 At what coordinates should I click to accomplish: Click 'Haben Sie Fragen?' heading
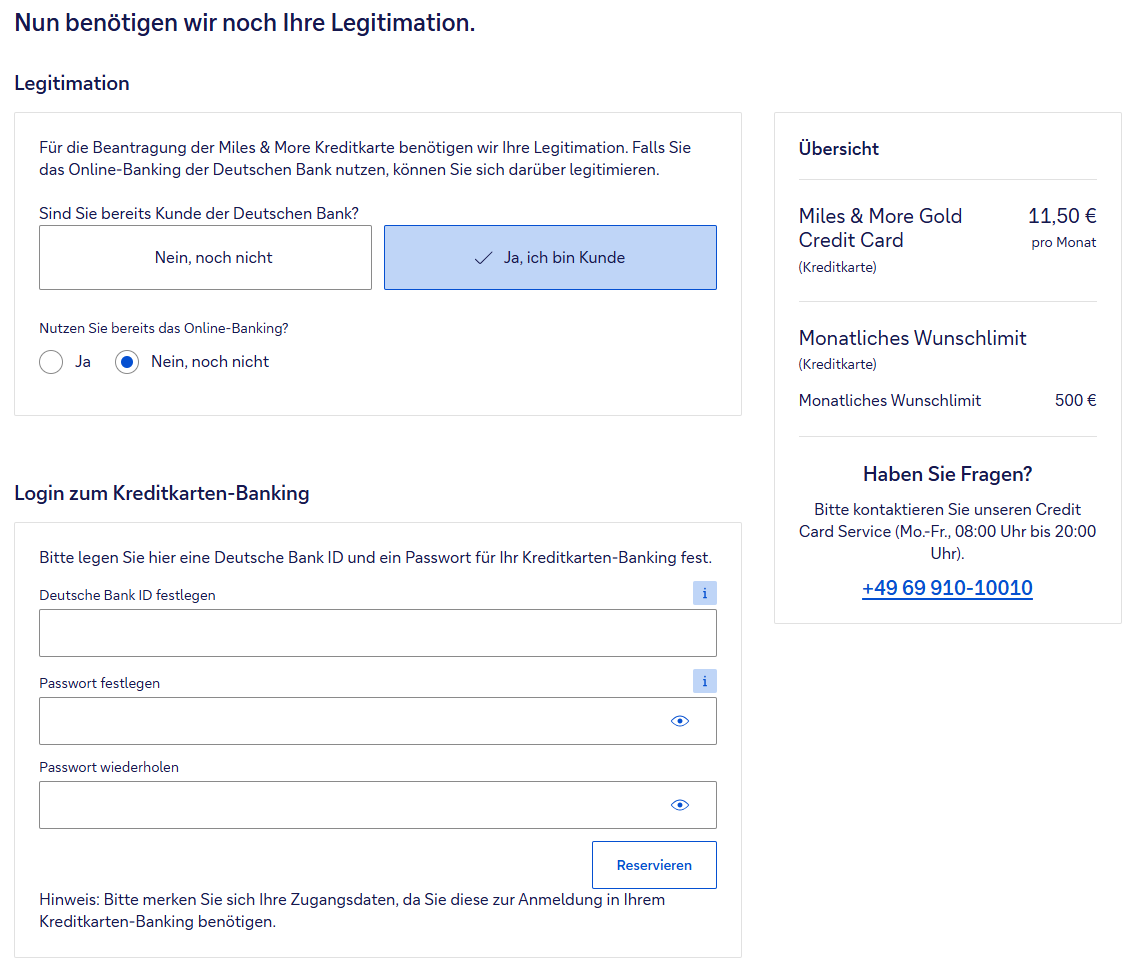(x=947, y=474)
